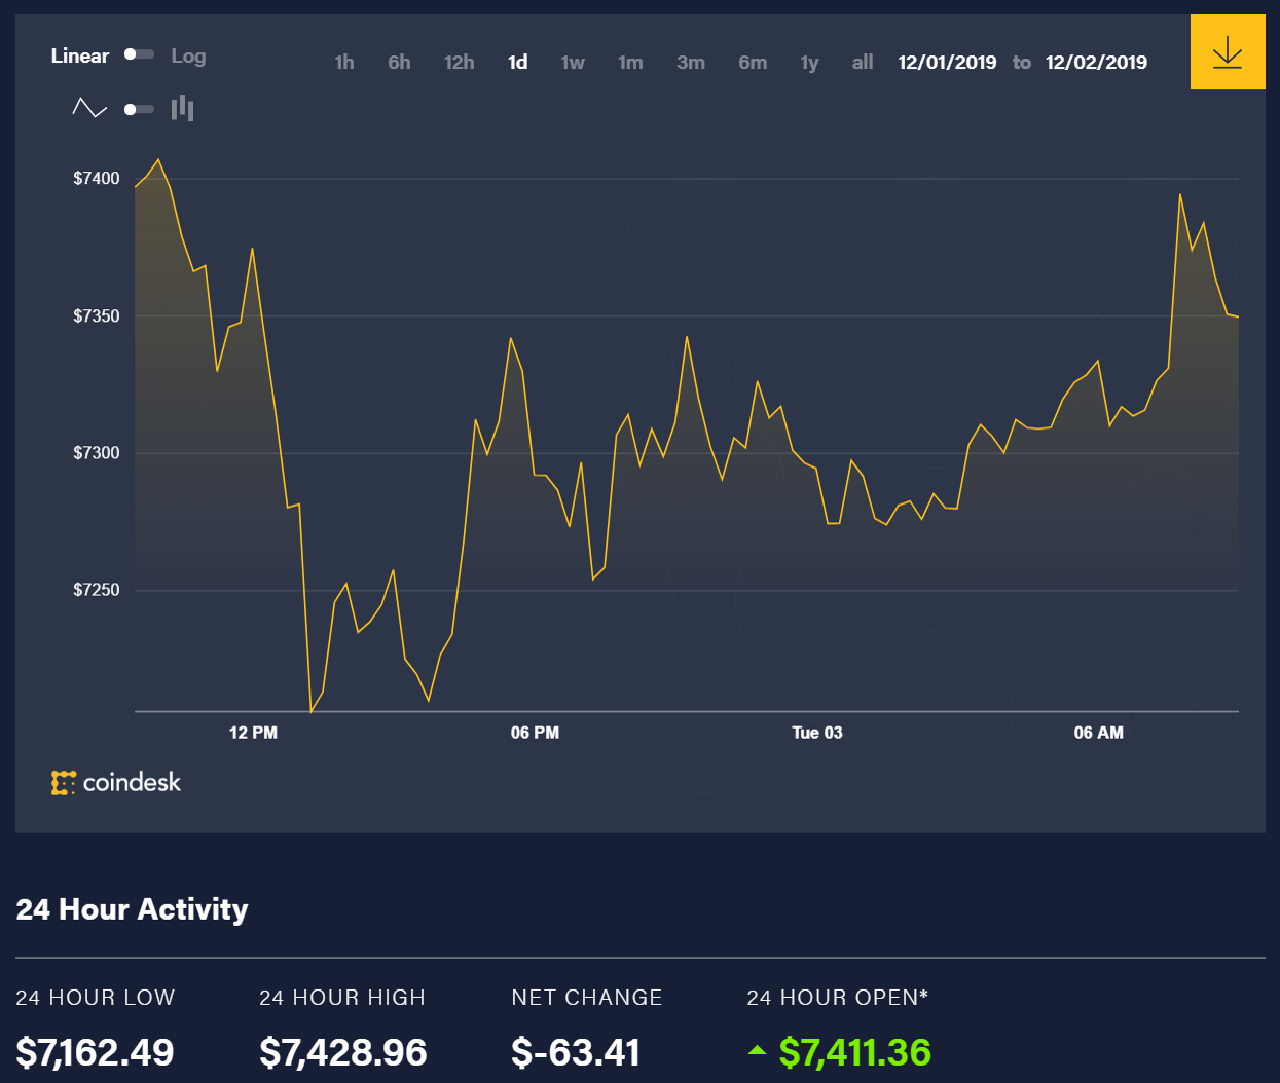Click the $7250 axis label

[96, 590]
